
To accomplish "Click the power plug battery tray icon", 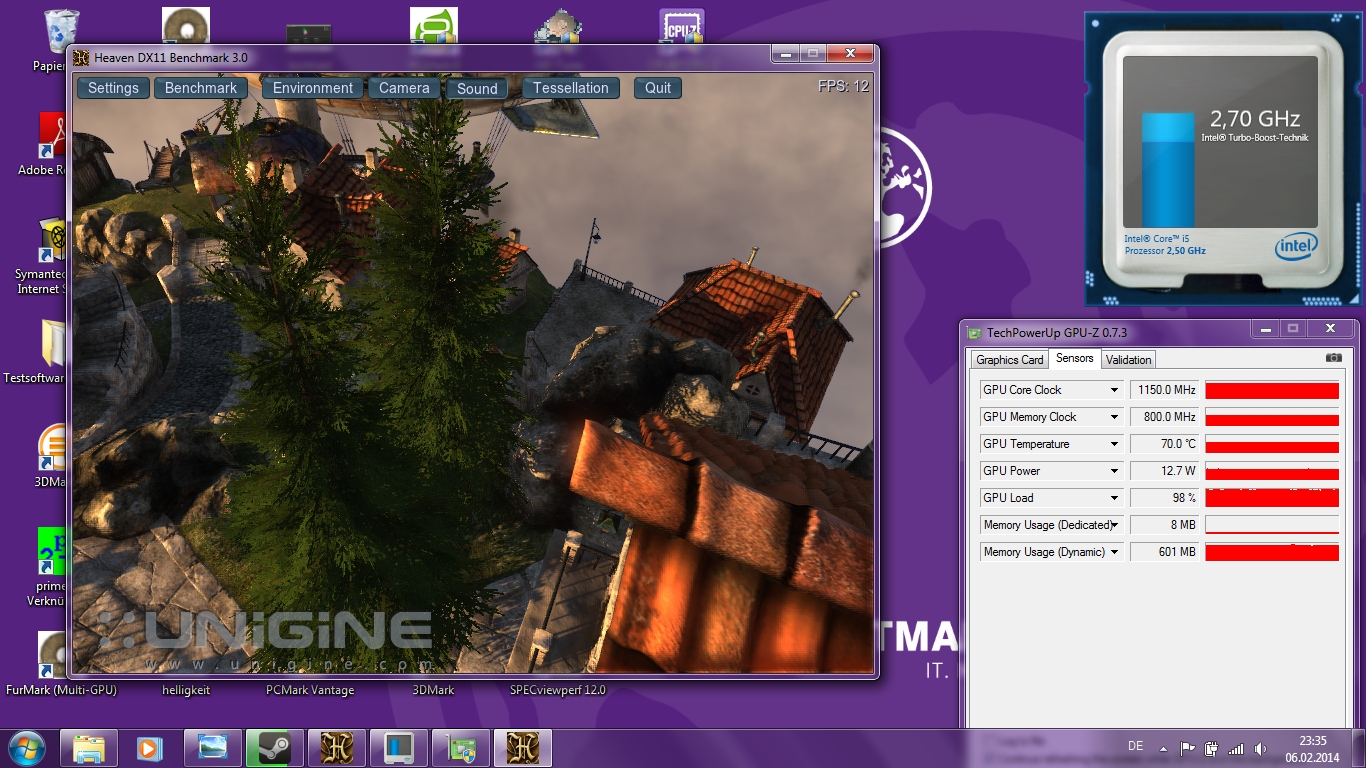I will point(1212,748).
